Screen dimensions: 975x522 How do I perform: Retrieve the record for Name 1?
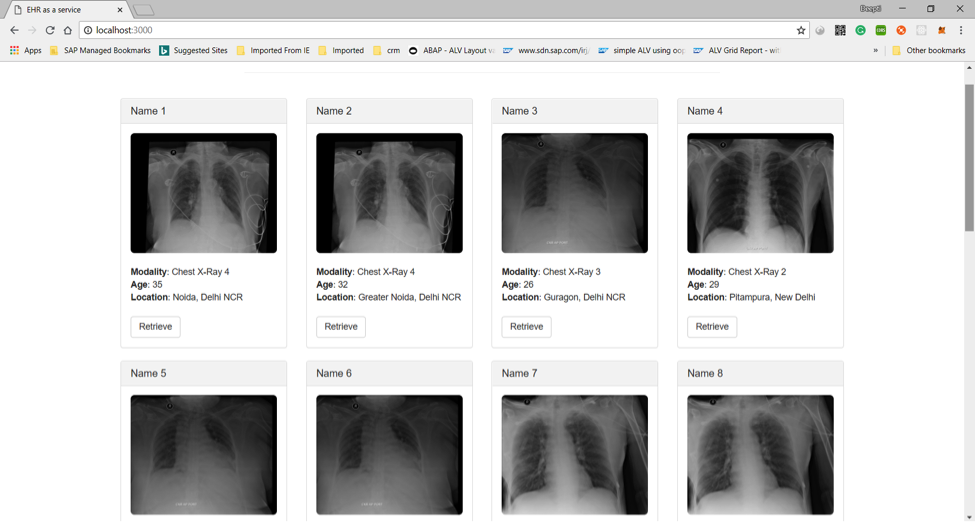155,327
